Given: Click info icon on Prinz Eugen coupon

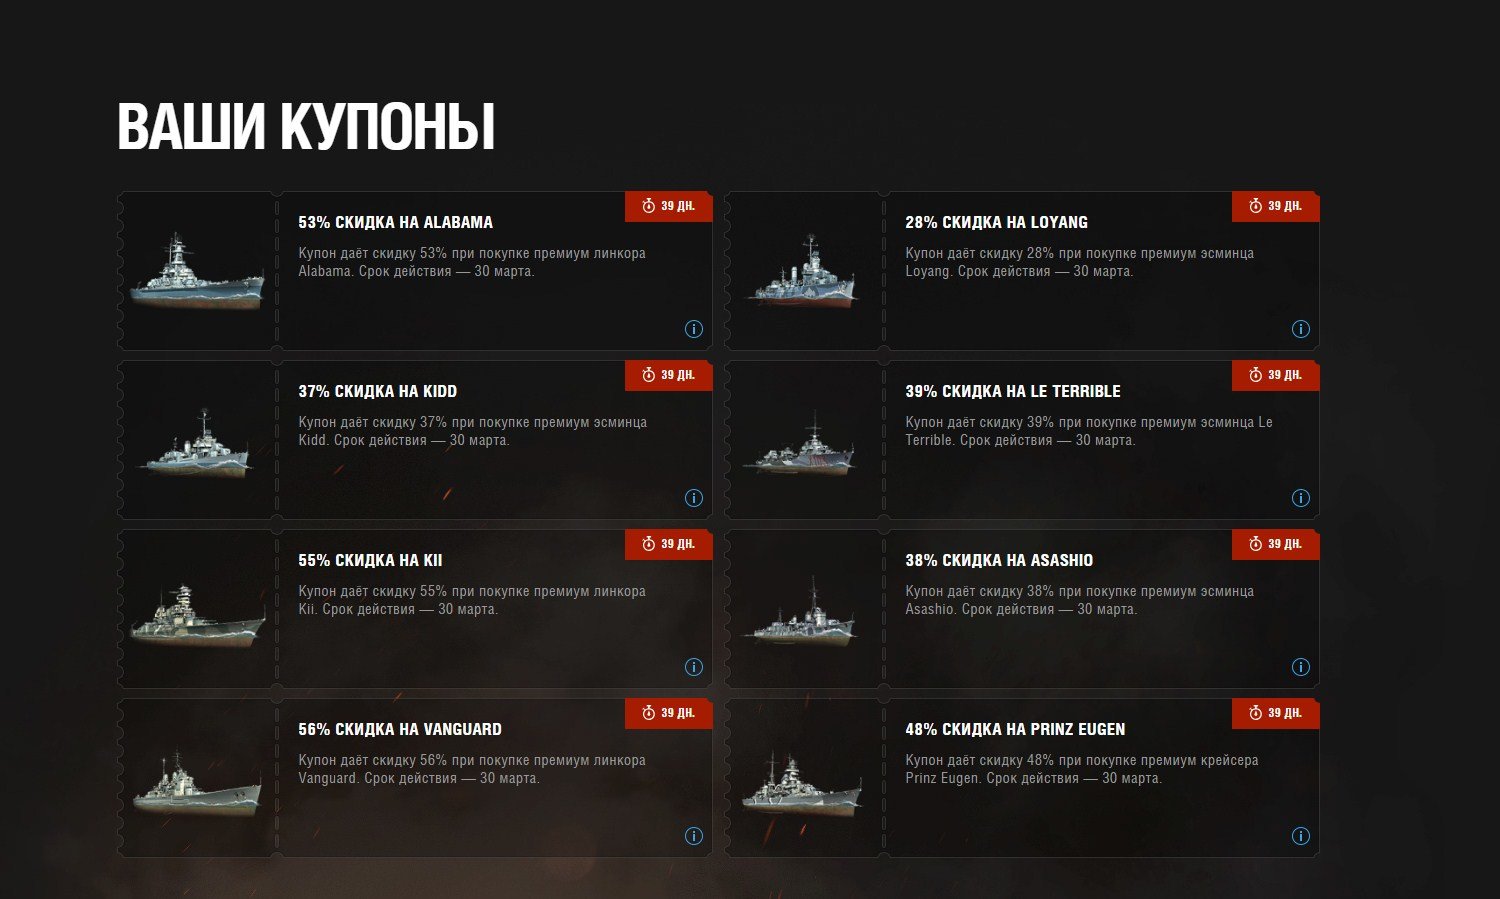Looking at the screenshot, I should tap(1300, 836).
